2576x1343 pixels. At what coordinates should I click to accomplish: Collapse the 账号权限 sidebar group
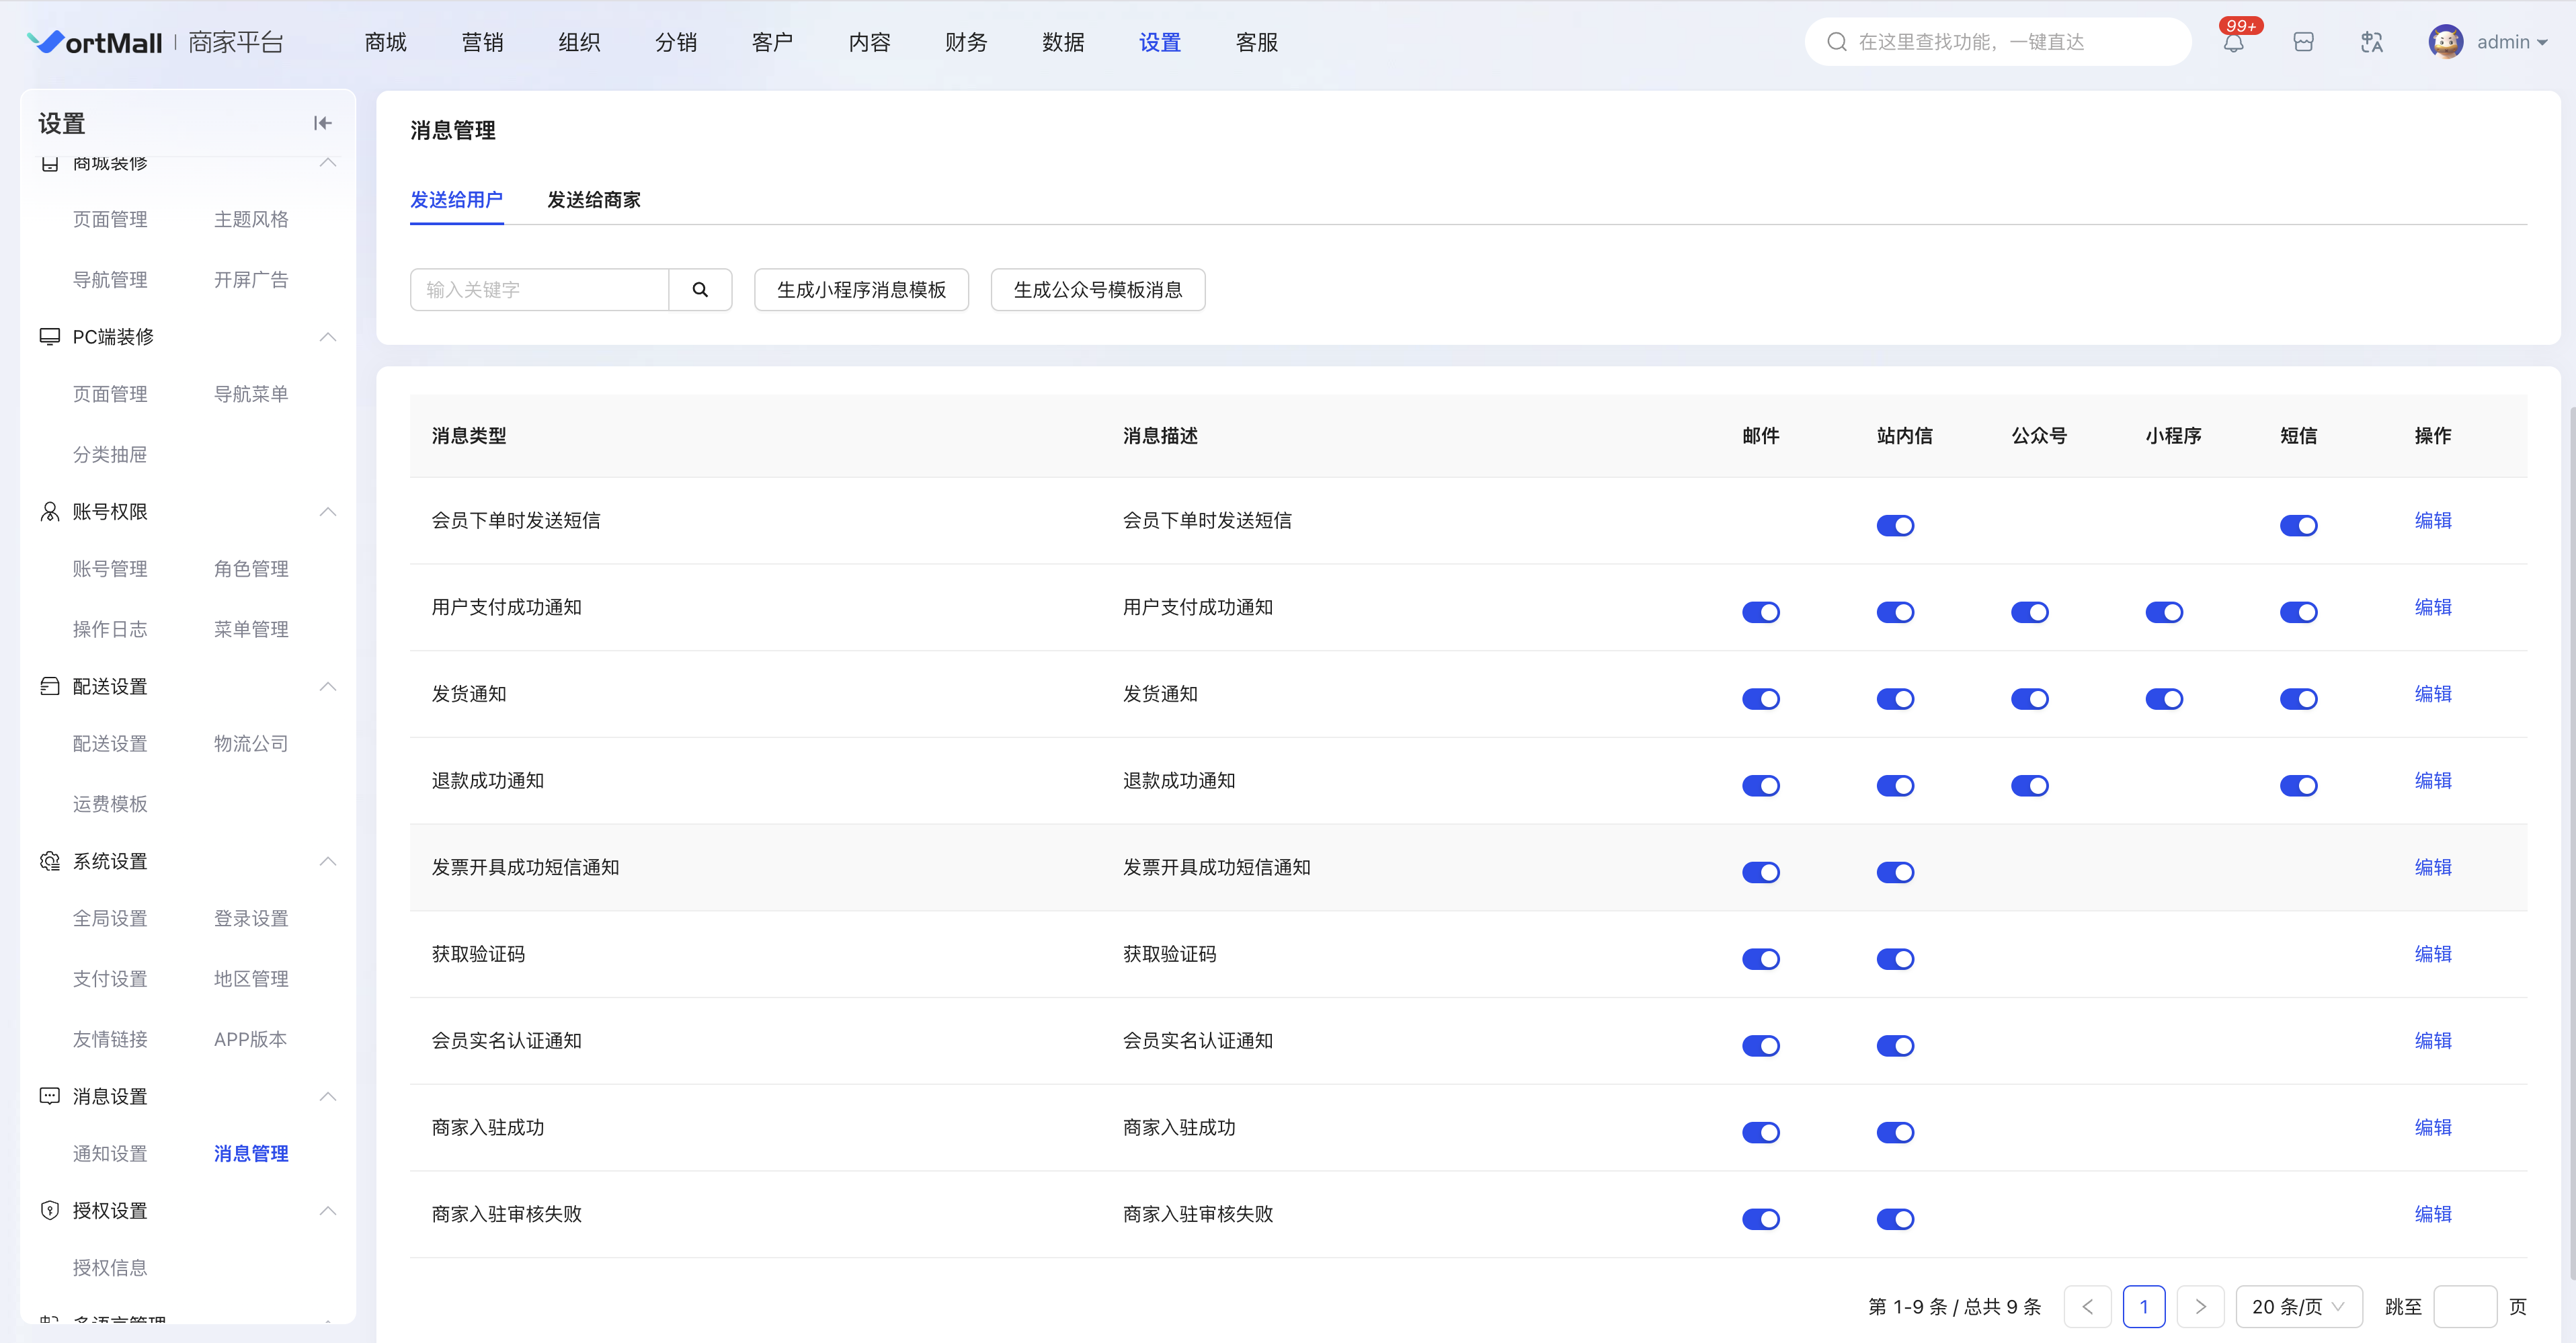pyautogui.click(x=327, y=512)
